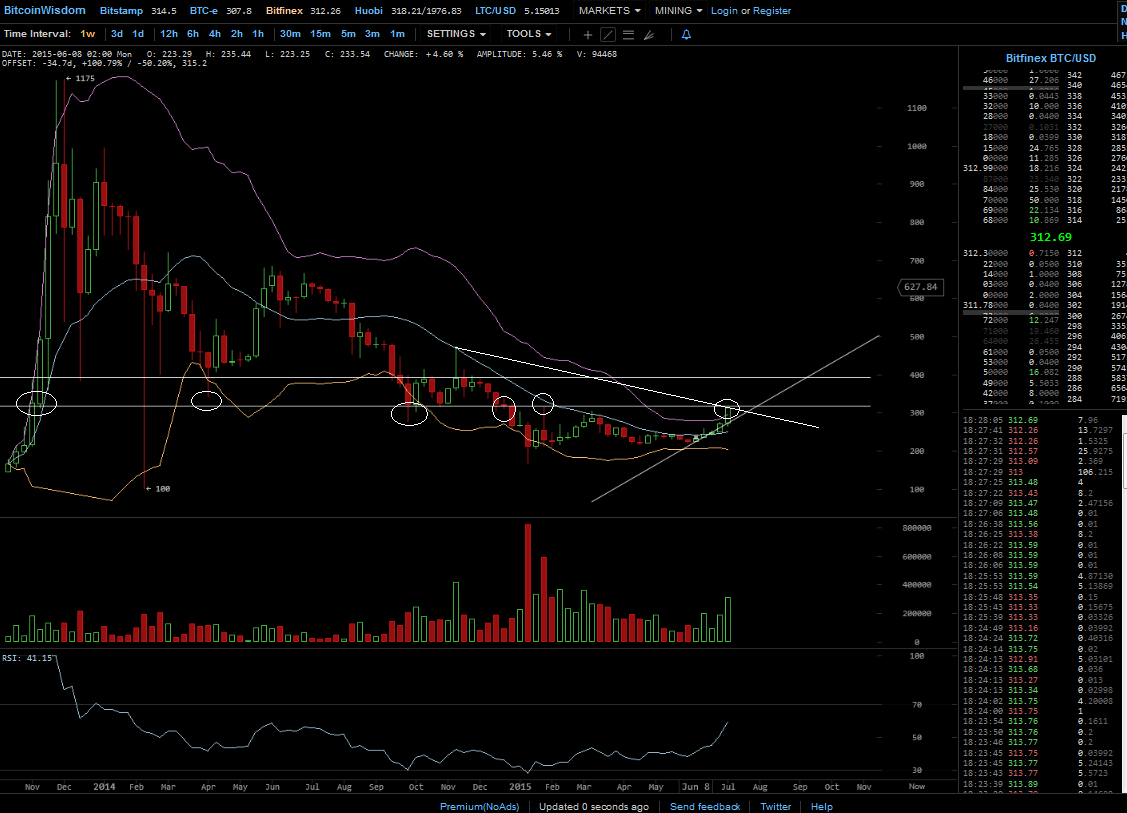Click the Login link
Image resolution: width=1127 pixels, height=813 pixels.
(724, 11)
